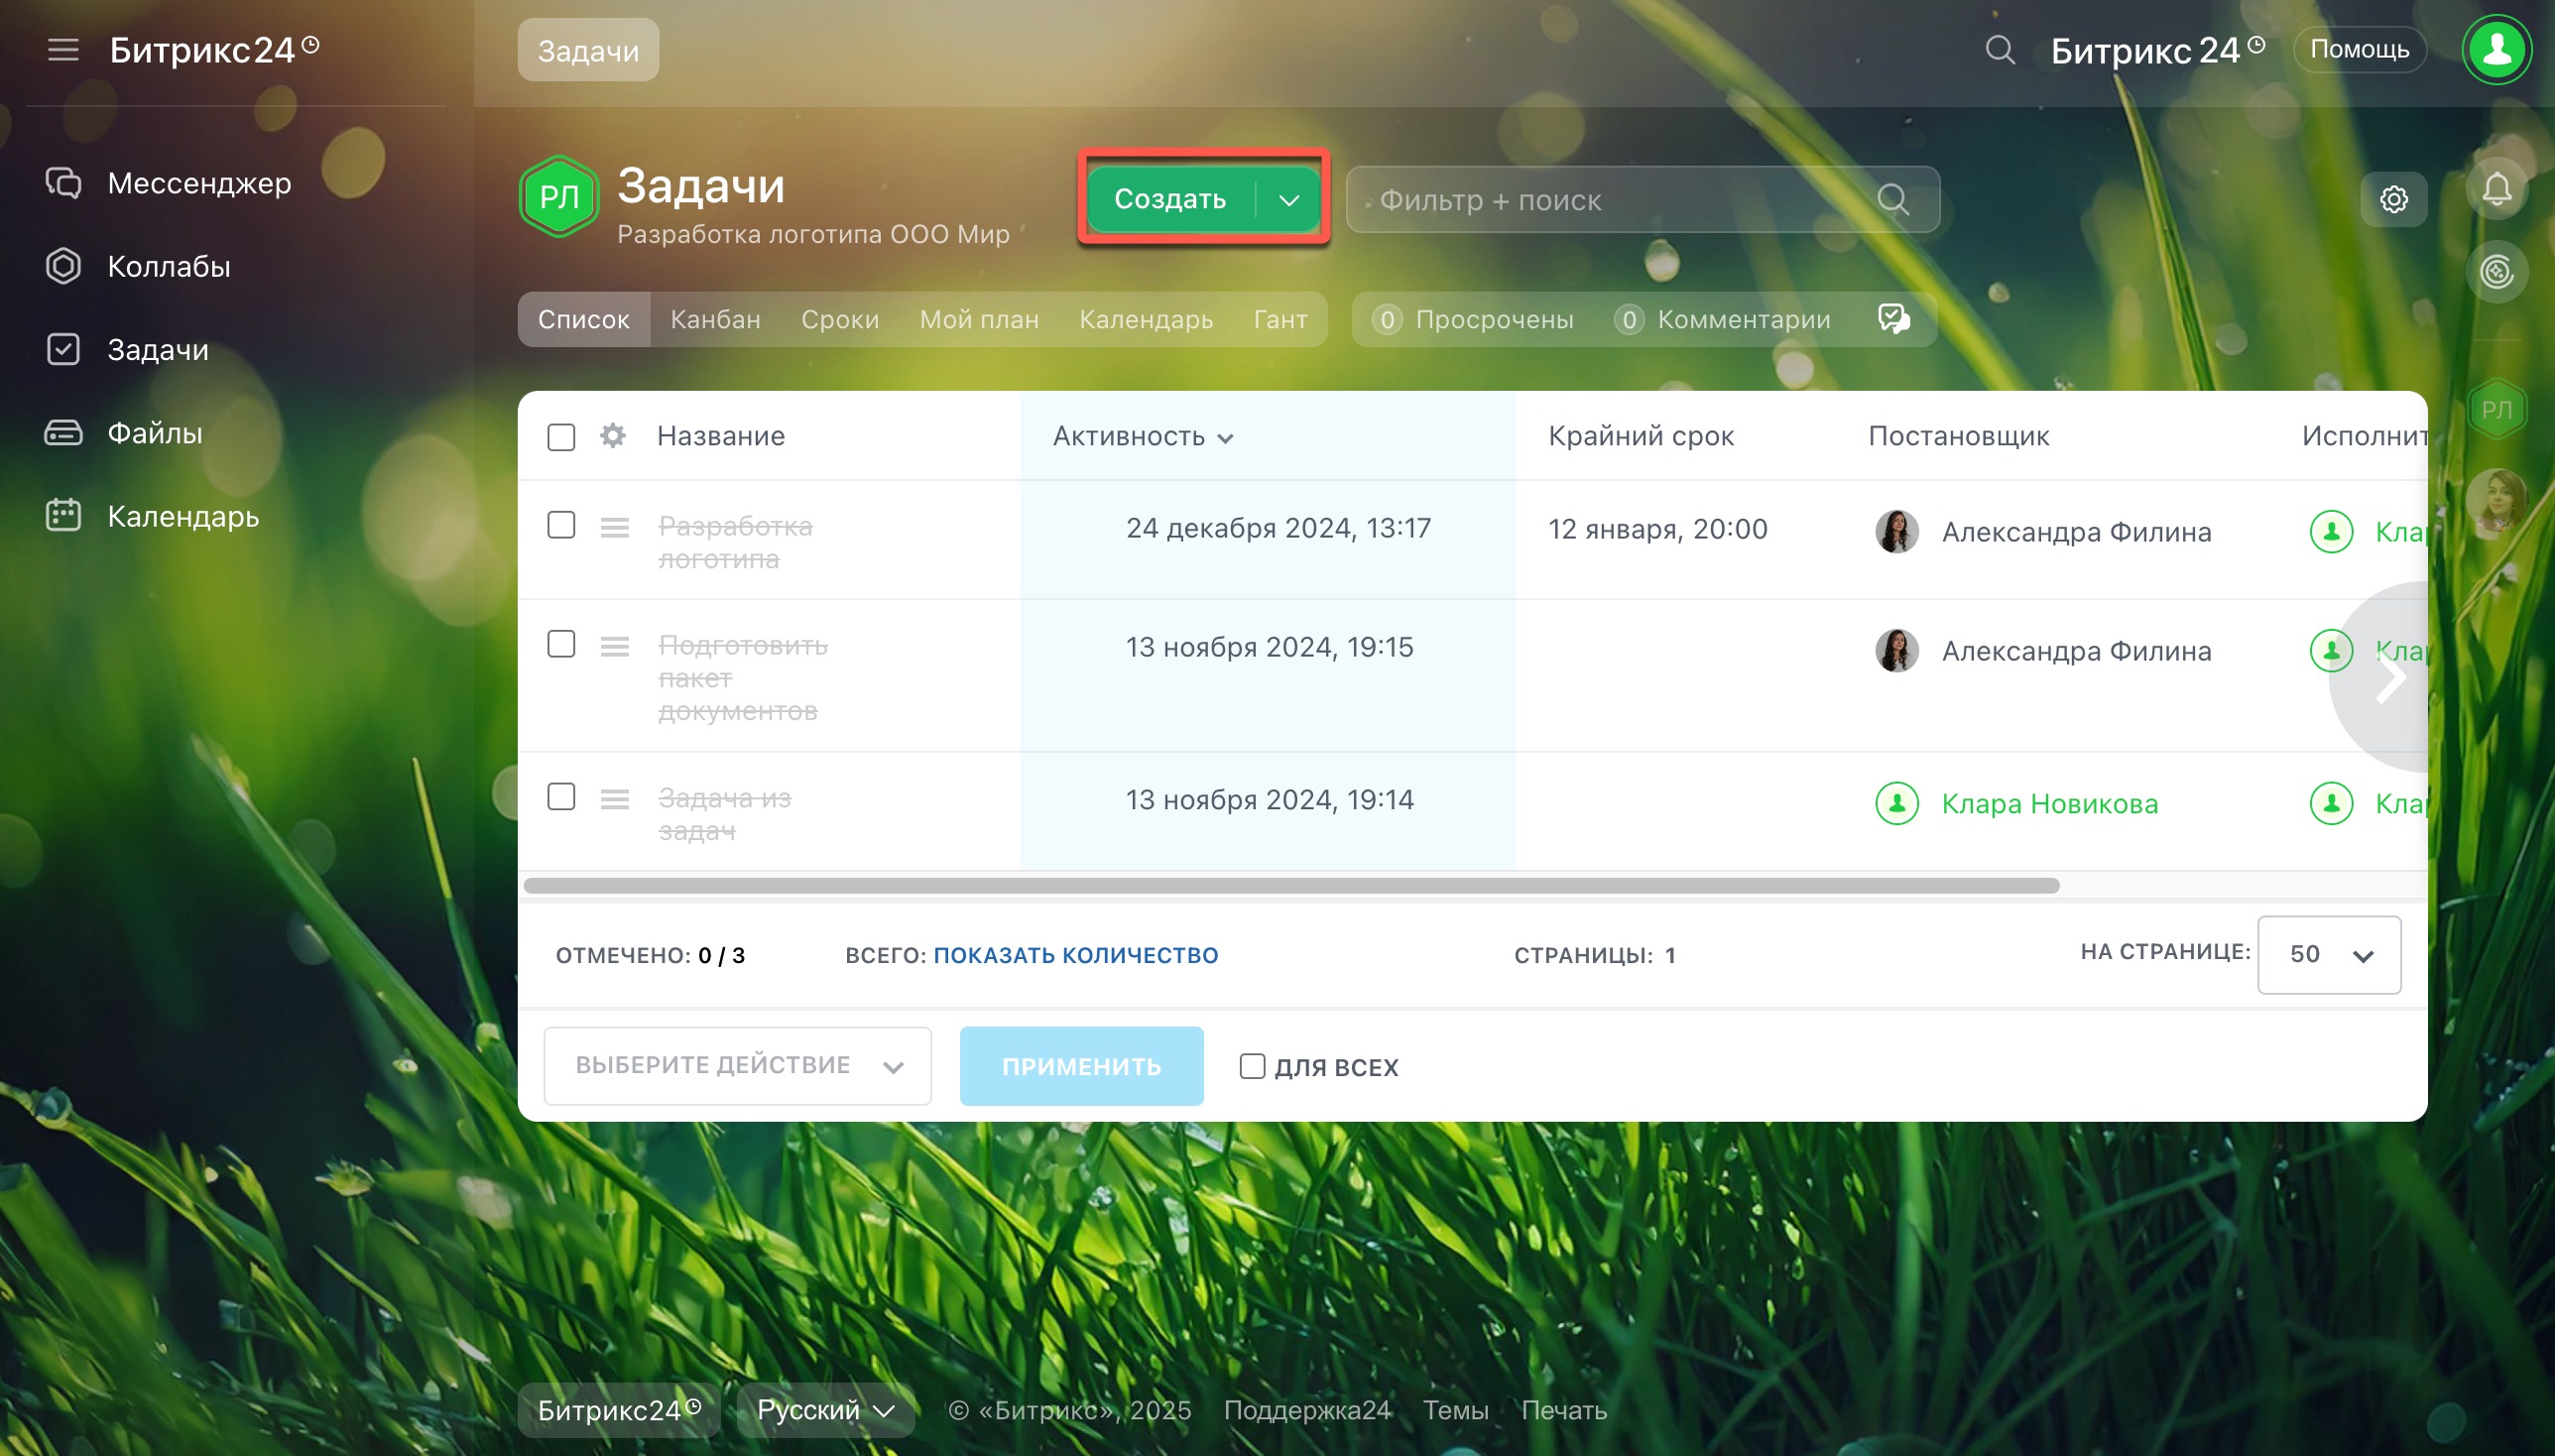Viewport: 2555px width, 1456px height.
Task: Enable the ДЛЯ ВСЕХ checkbox
Action: click(1251, 1066)
